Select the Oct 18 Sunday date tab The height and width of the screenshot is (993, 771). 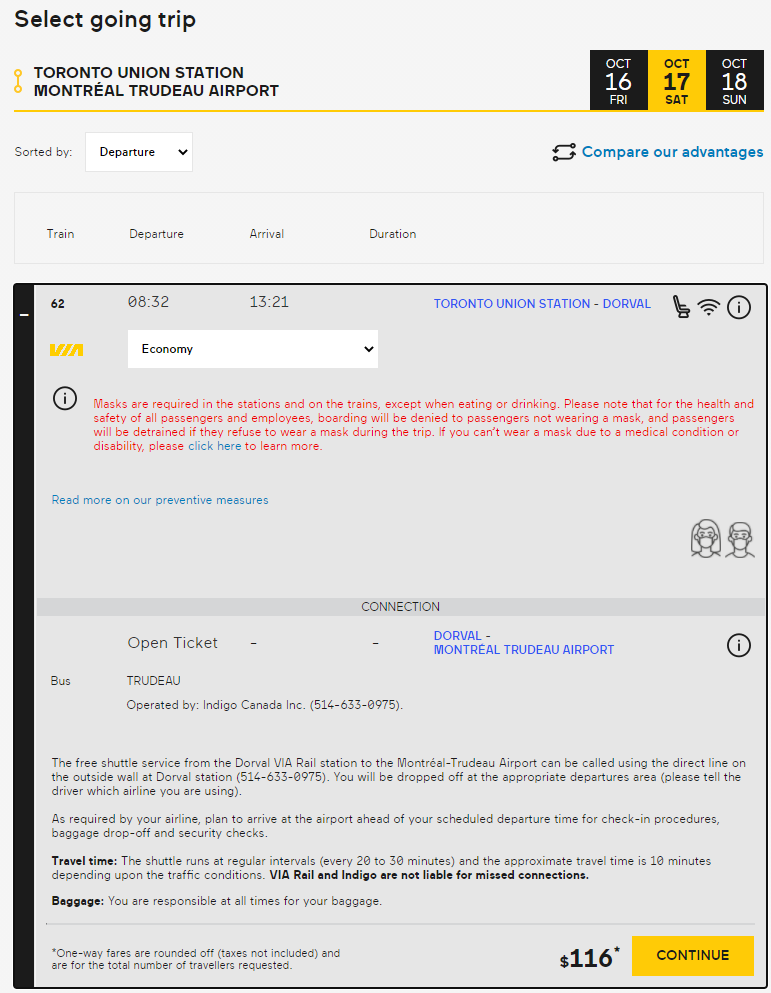tap(734, 80)
